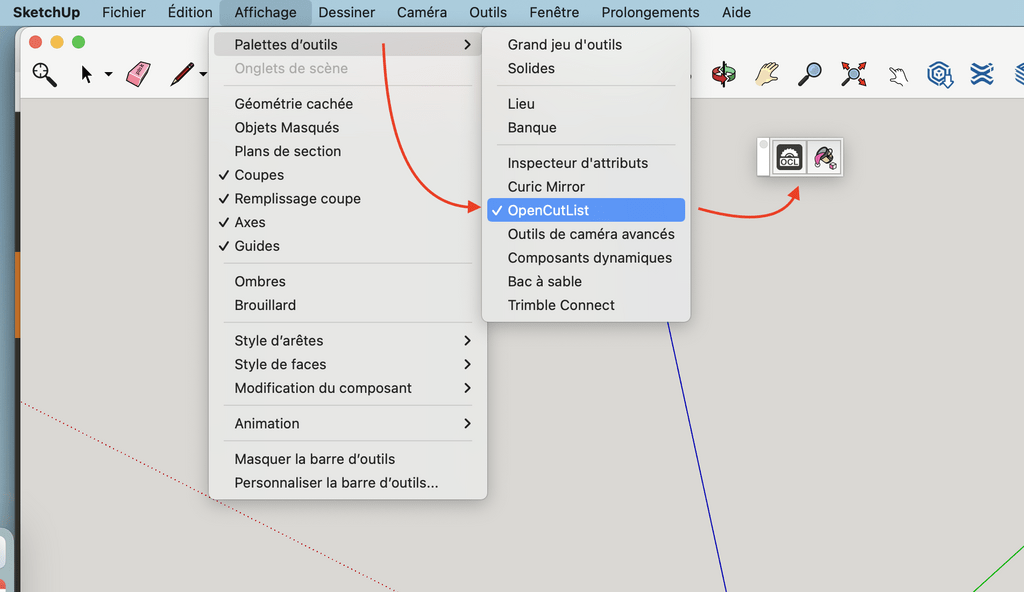Open the 3D Warehouse hexagon icon
Image resolution: width=1024 pixels, height=592 pixels.
point(940,74)
